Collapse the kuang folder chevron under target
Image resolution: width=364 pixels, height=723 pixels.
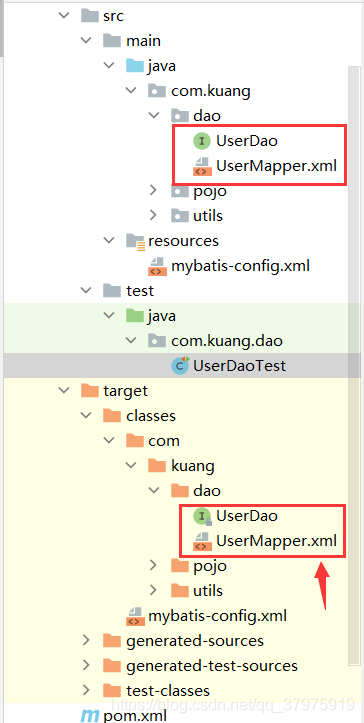point(131,466)
